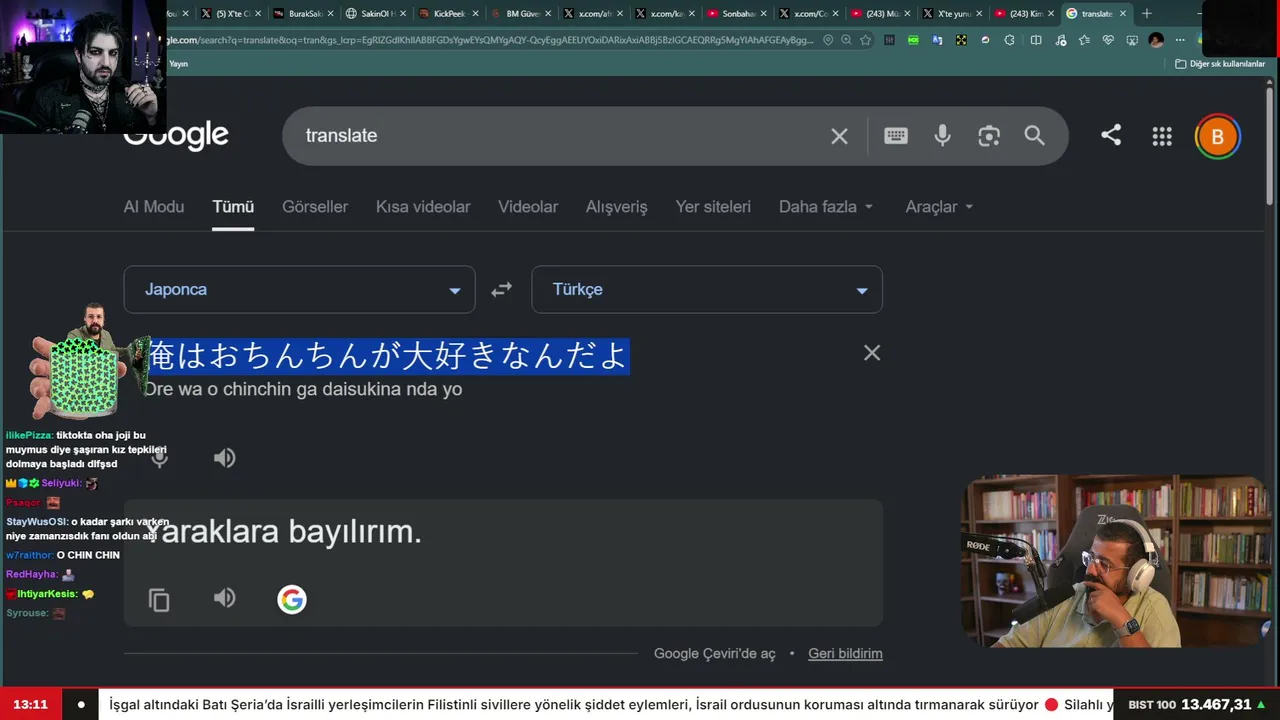Open the location permission icon in address bar
This screenshot has width=1280, height=720.
tap(828, 40)
